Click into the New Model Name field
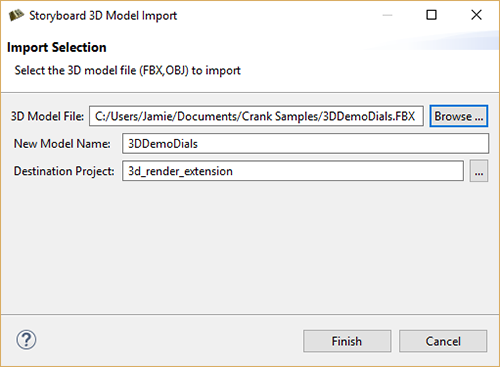The width and height of the screenshot is (500, 367). (x=305, y=144)
